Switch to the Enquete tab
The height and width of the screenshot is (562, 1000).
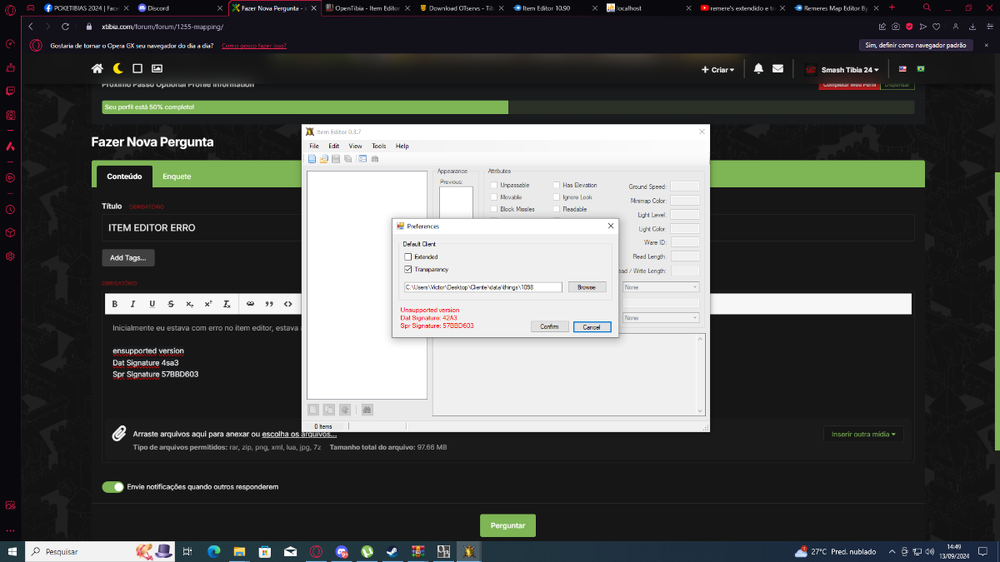(x=177, y=176)
